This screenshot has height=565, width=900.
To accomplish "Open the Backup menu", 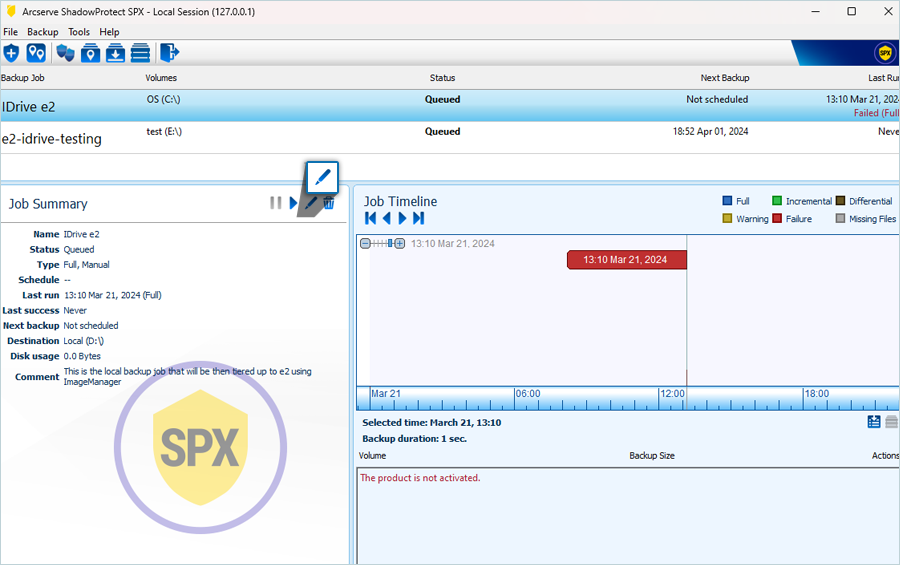I will [42, 32].
